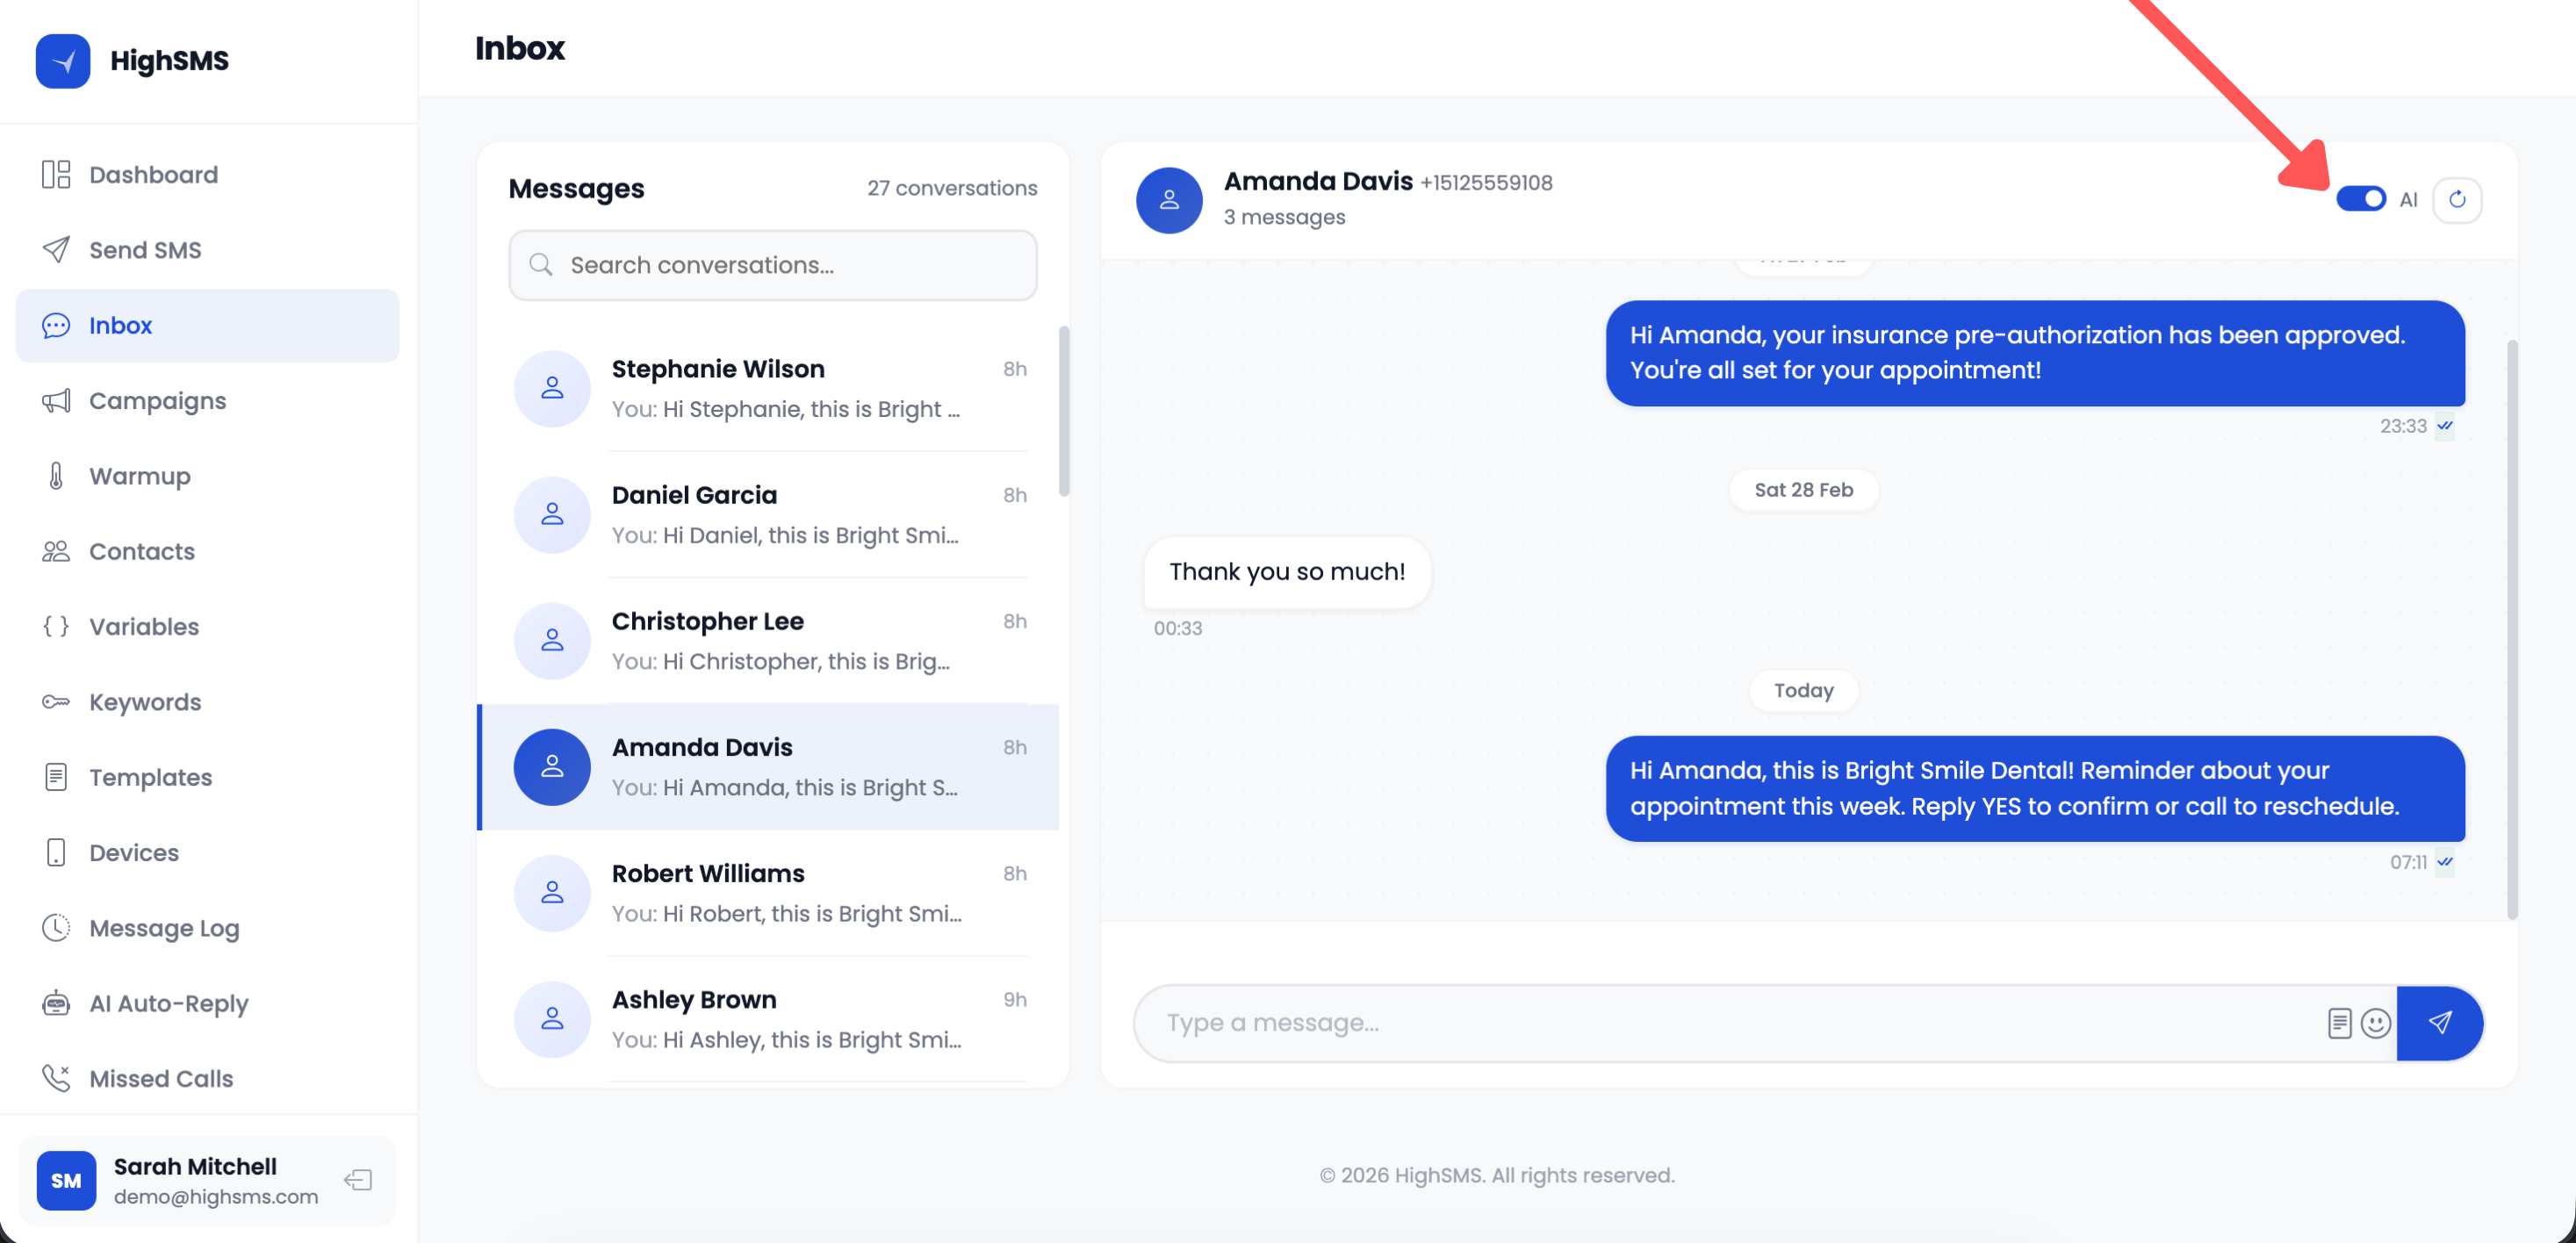This screenshot has width=2576, height=1243.
Task: Open Devices using the phone icon
Action: pos(57,852)
